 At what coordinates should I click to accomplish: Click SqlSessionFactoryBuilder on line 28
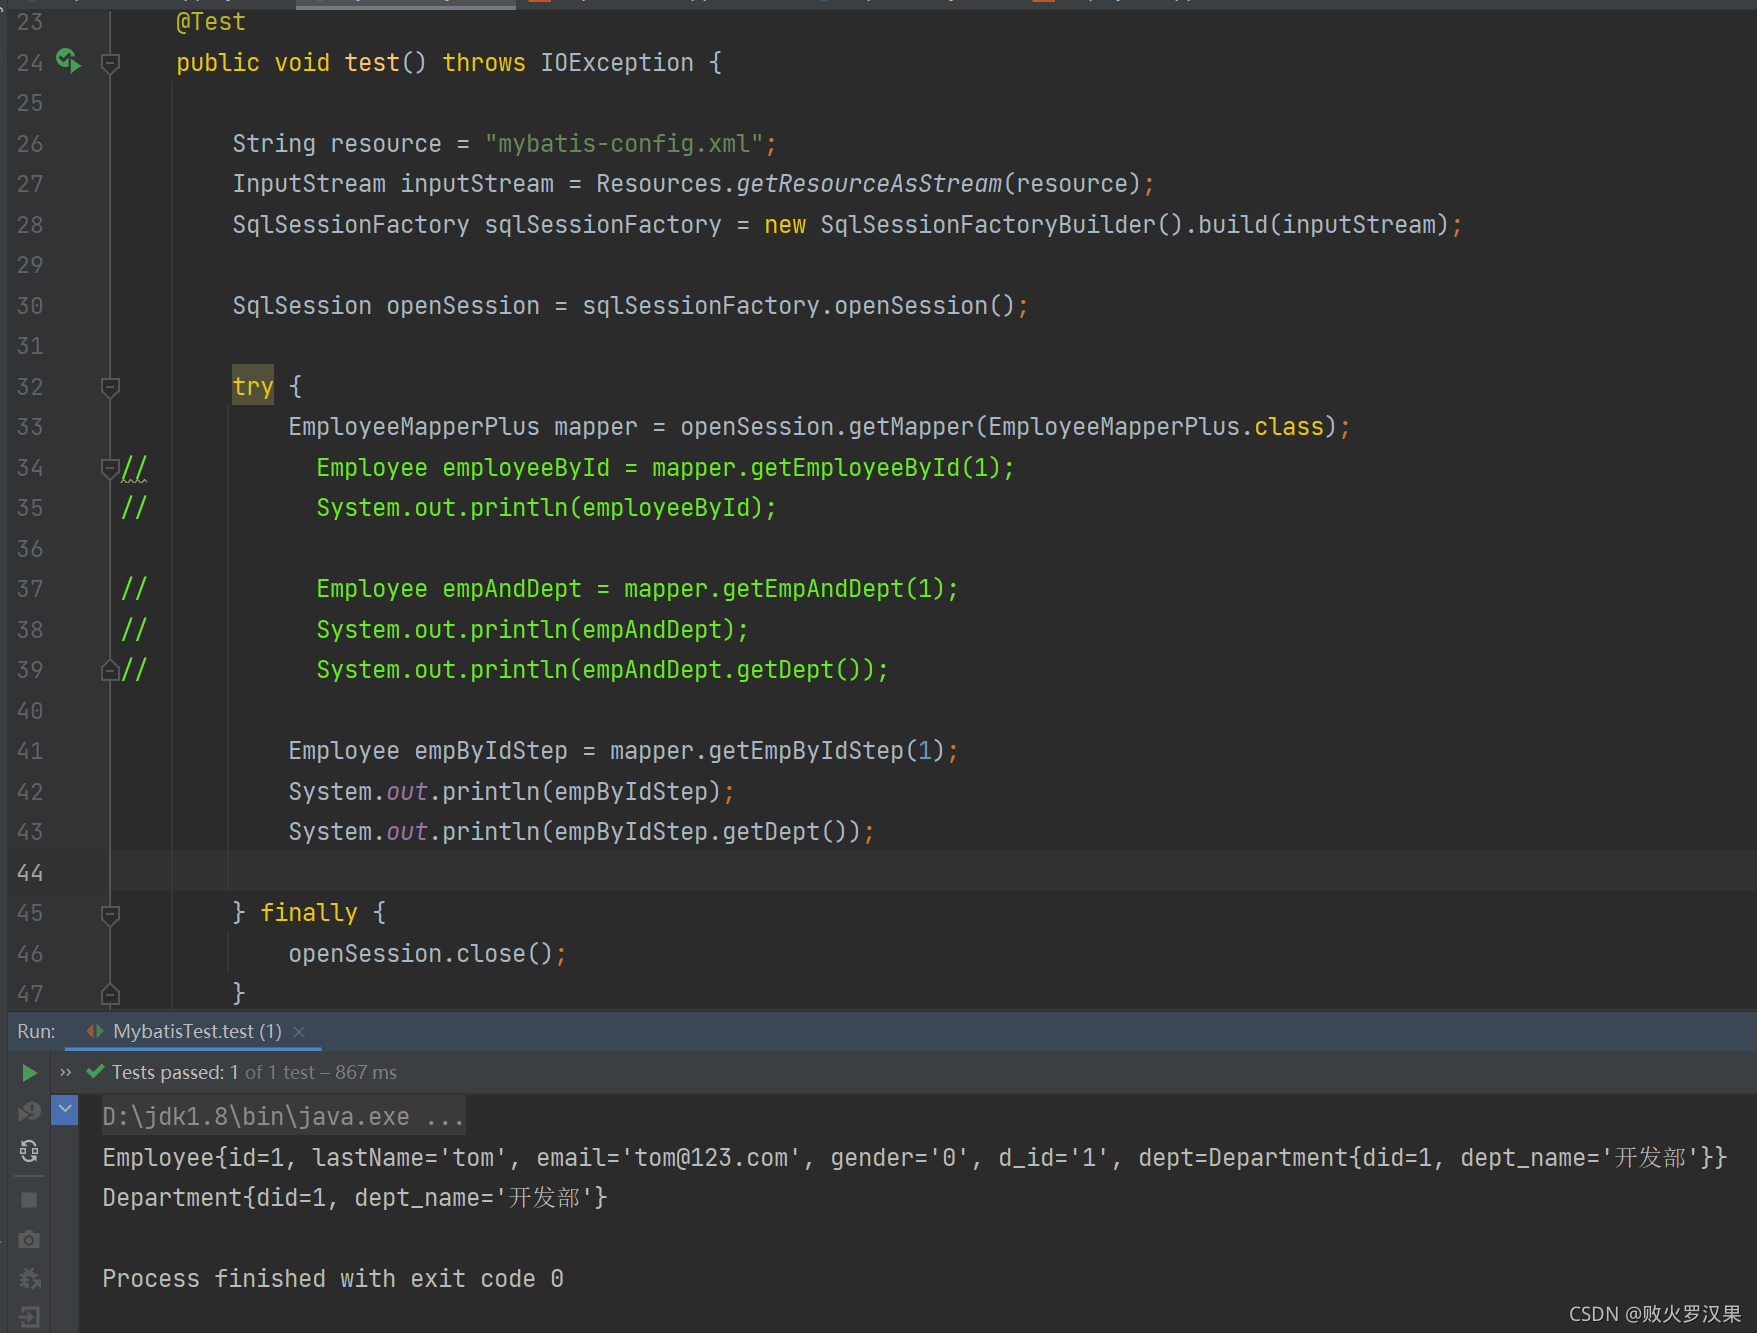(988, 224)
